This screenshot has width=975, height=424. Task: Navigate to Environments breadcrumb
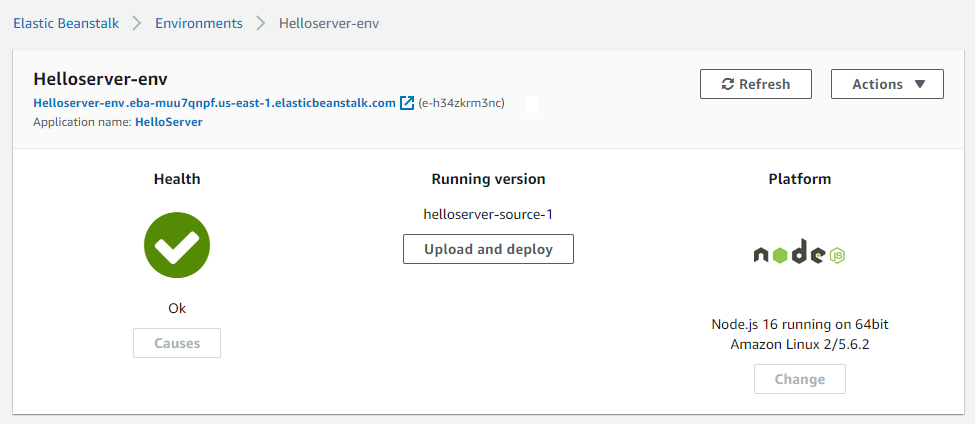coord(198,23)
